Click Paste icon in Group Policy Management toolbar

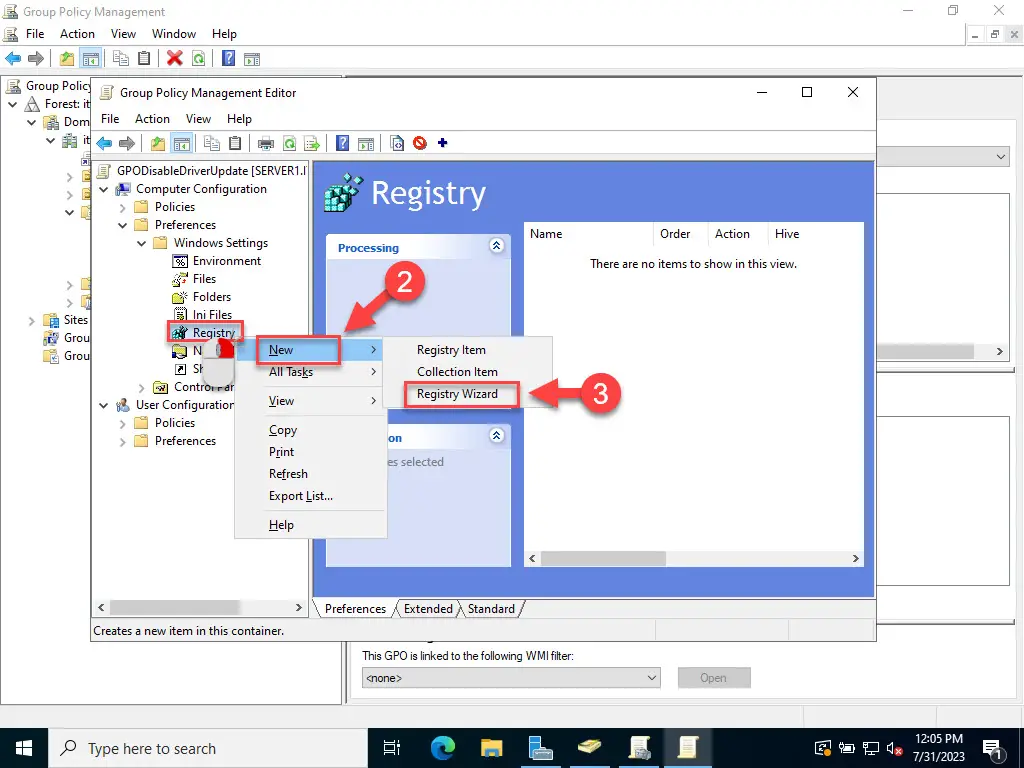144,58
